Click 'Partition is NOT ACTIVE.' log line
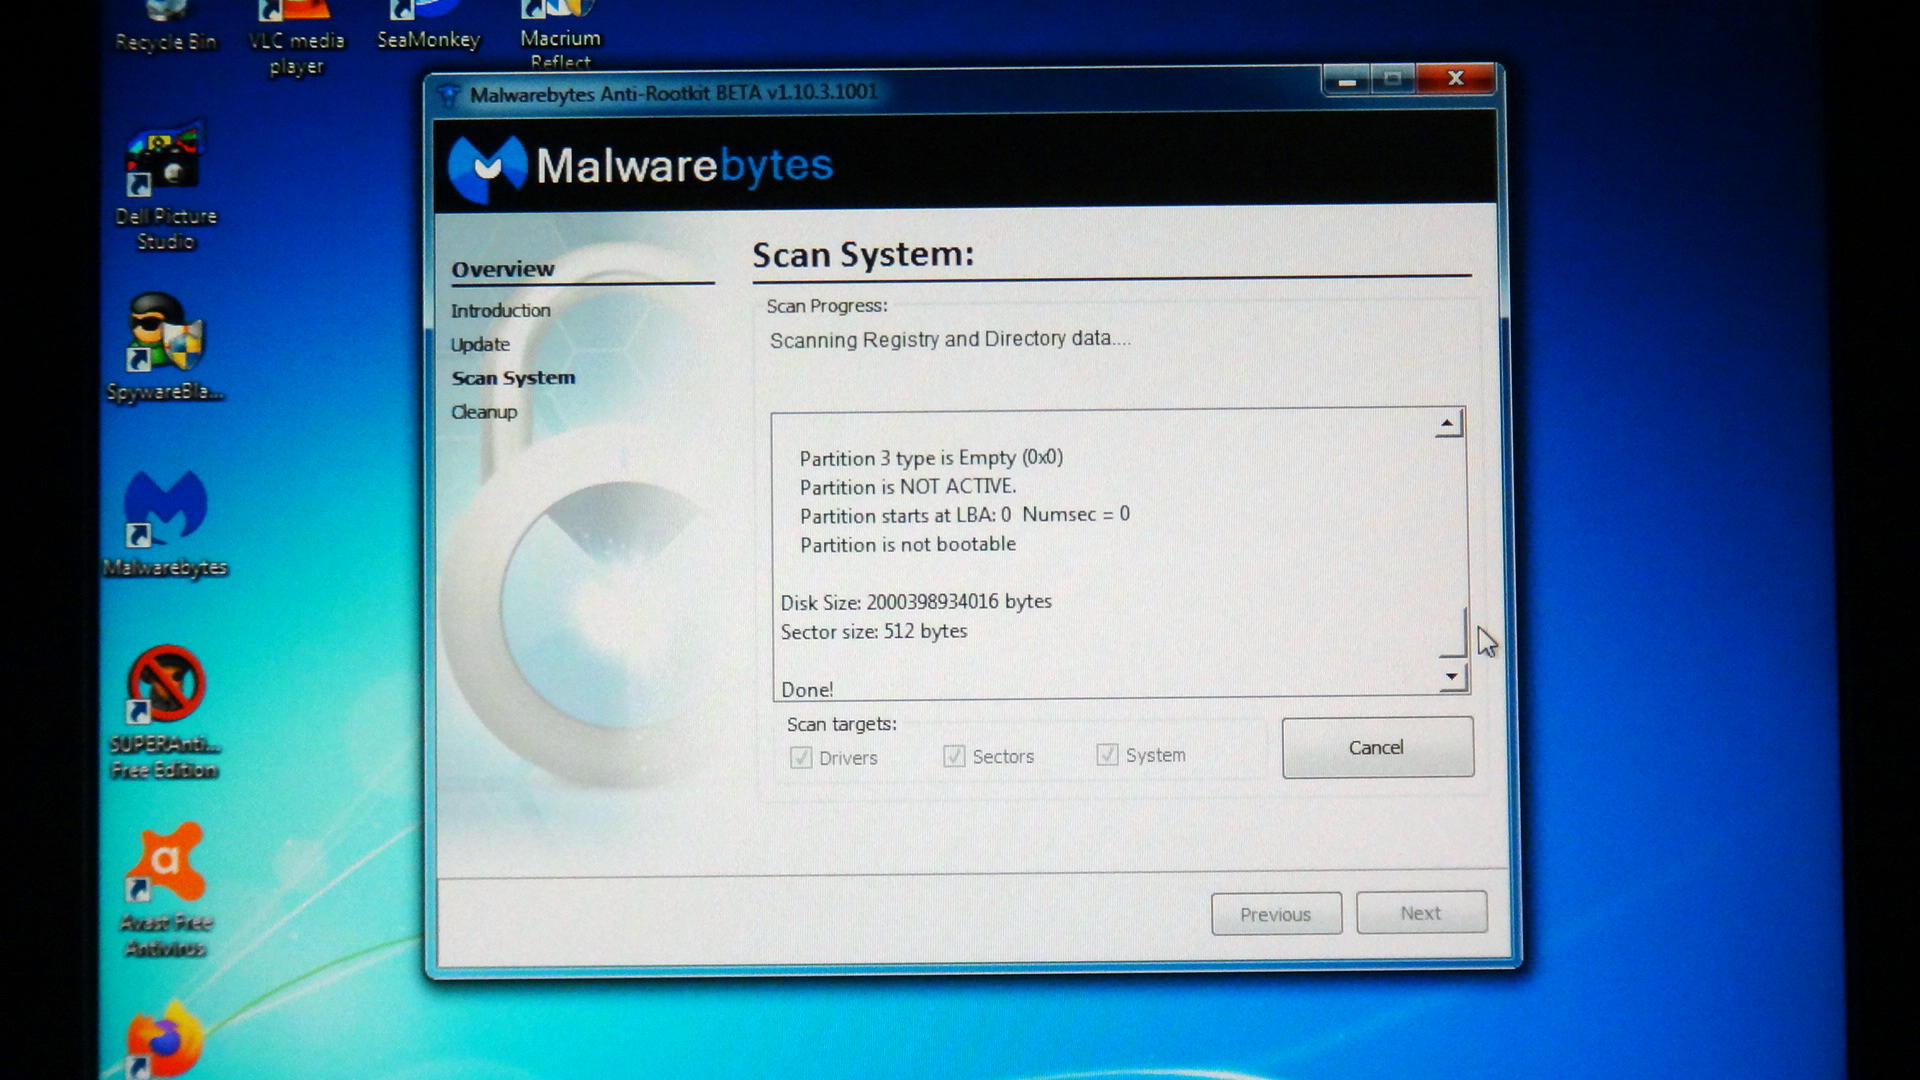Screen dimensions: 1920x1080 [908, 487]
